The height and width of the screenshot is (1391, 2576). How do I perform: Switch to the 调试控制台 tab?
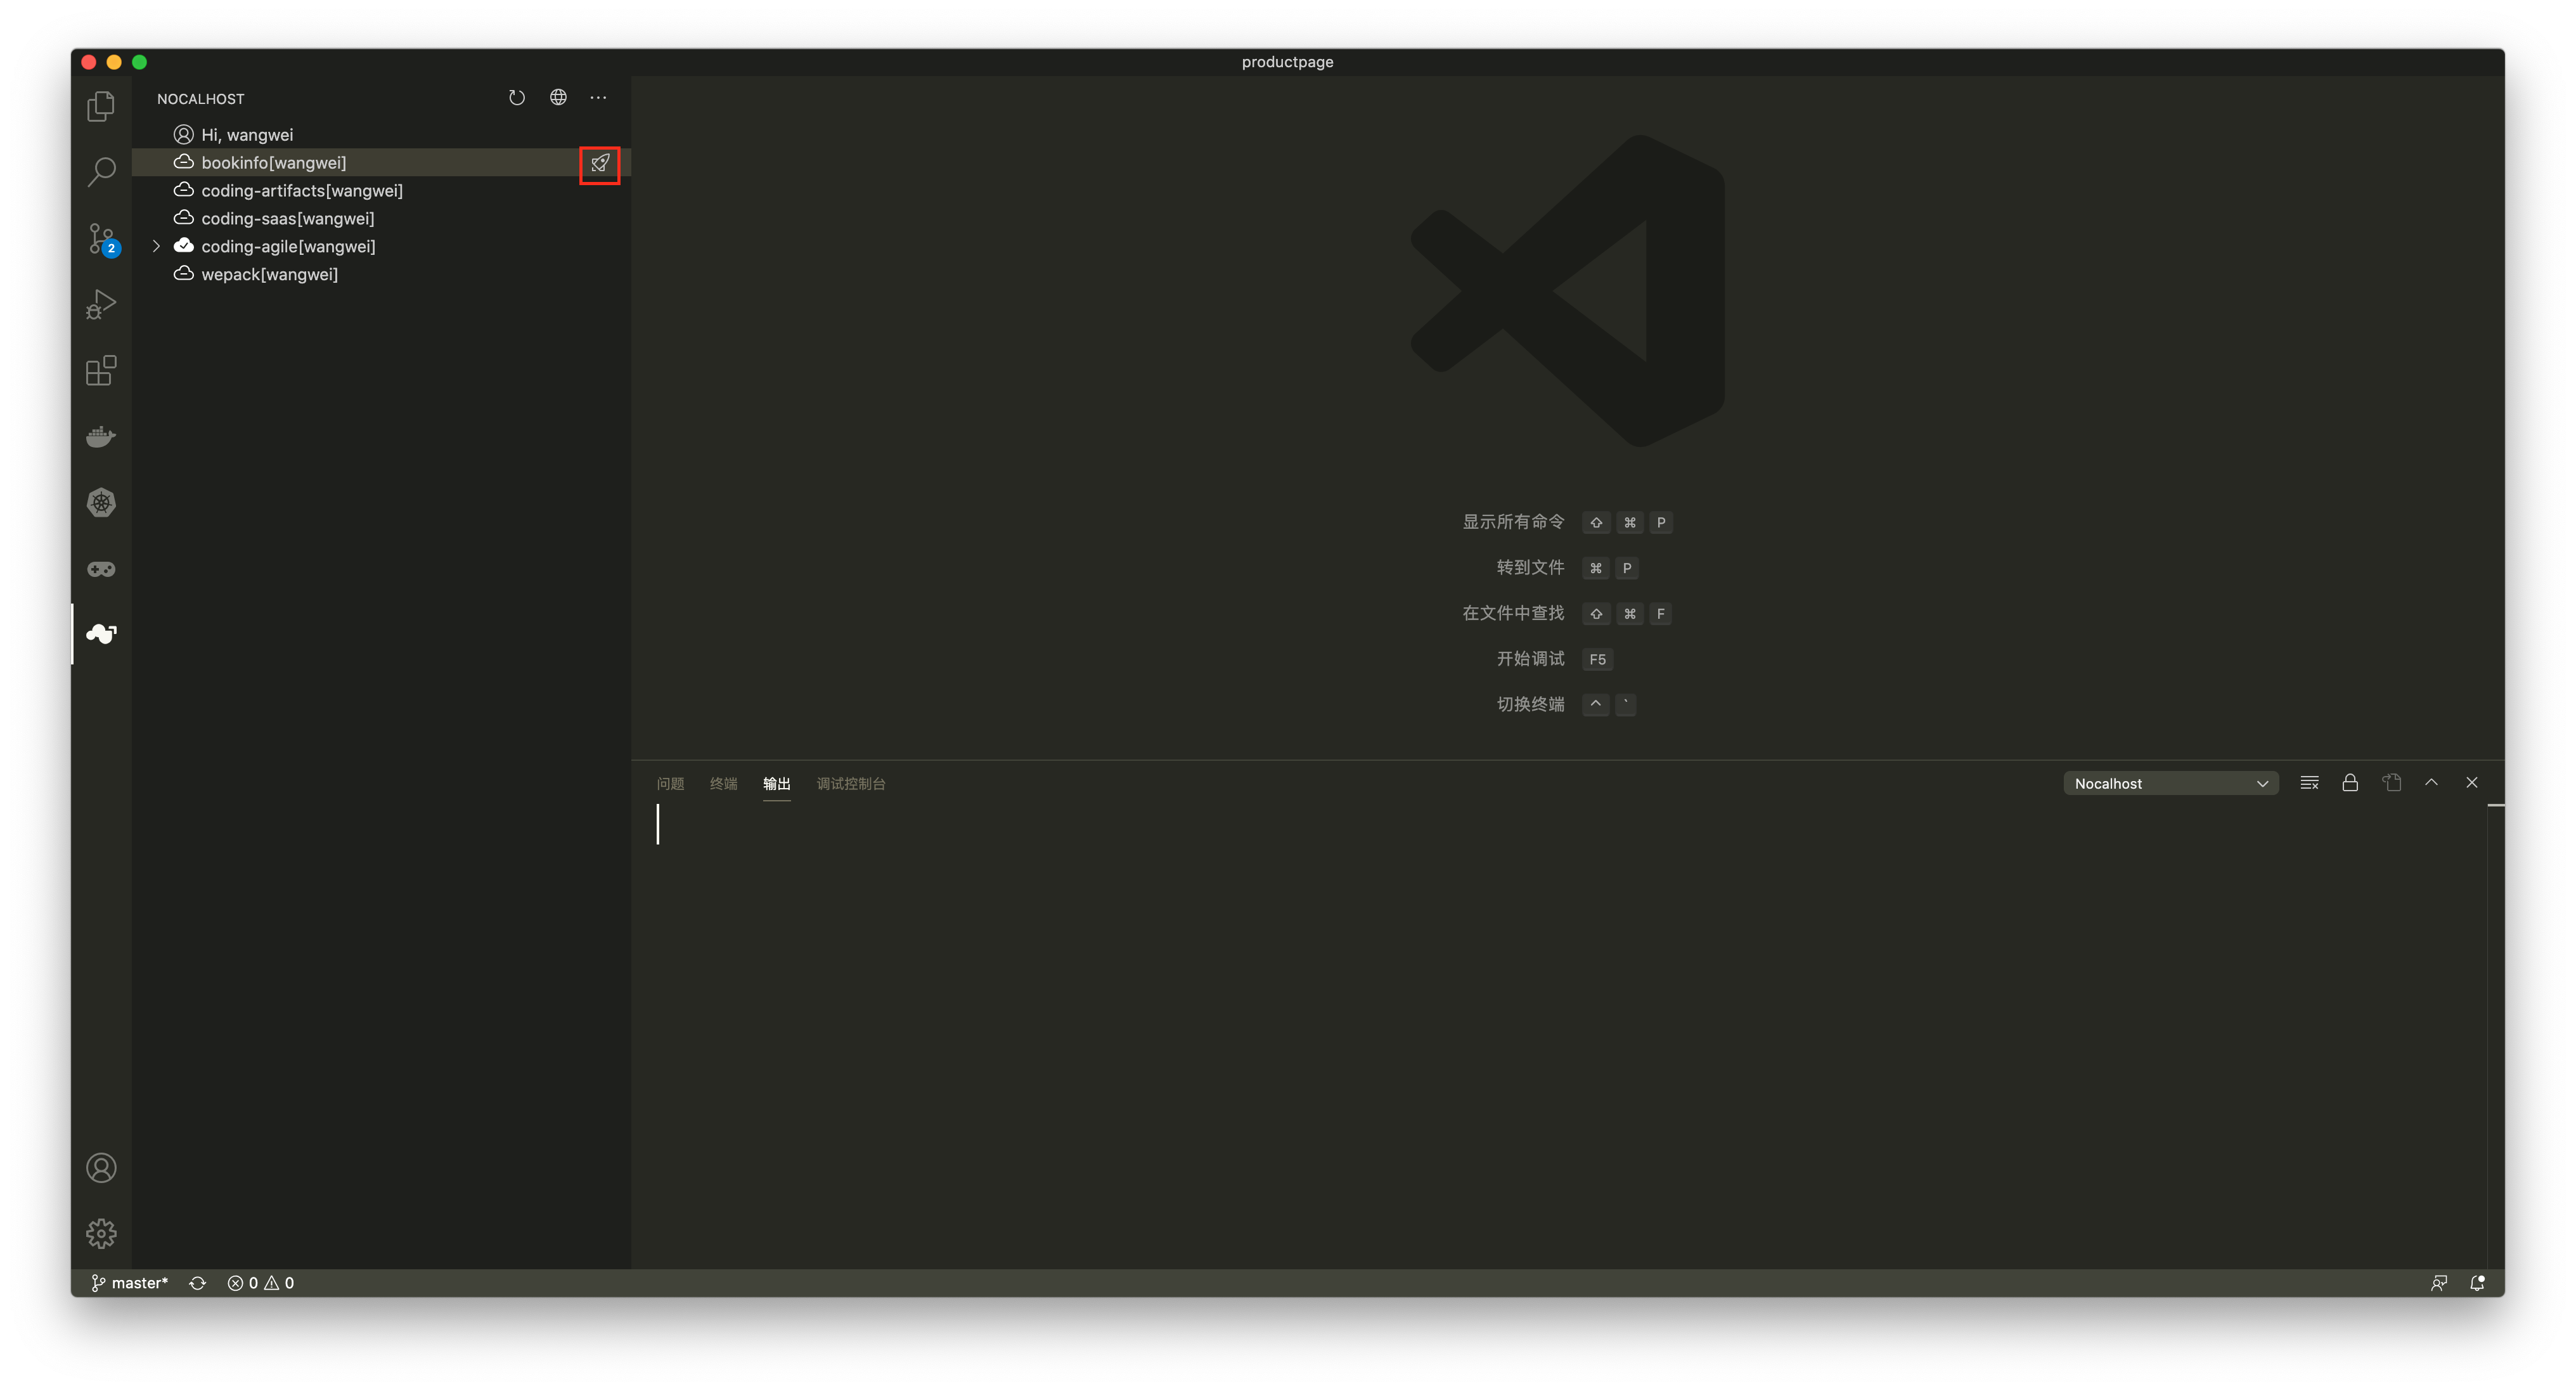(x=850, y=784)
